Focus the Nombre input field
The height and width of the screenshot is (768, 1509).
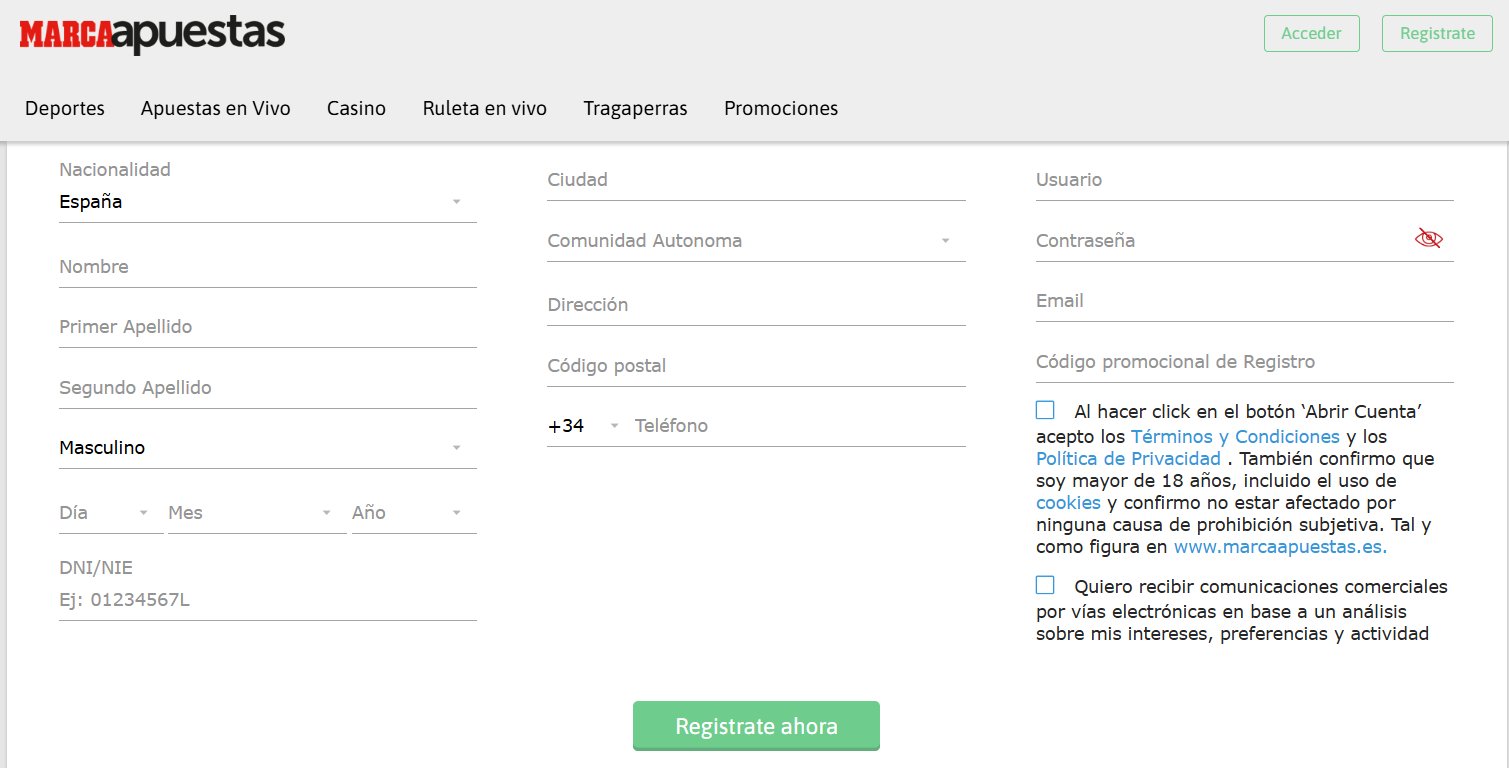[268, 267]
